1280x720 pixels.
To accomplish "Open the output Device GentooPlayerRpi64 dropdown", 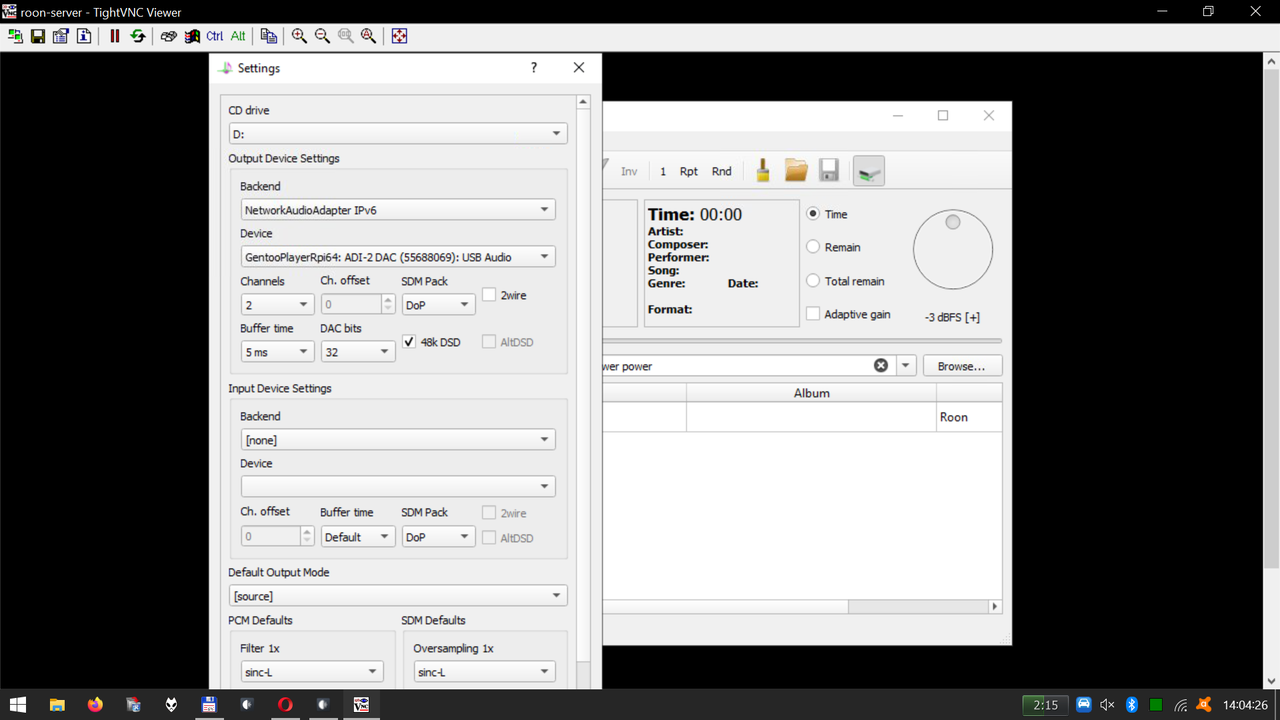I will coord(398,257).
